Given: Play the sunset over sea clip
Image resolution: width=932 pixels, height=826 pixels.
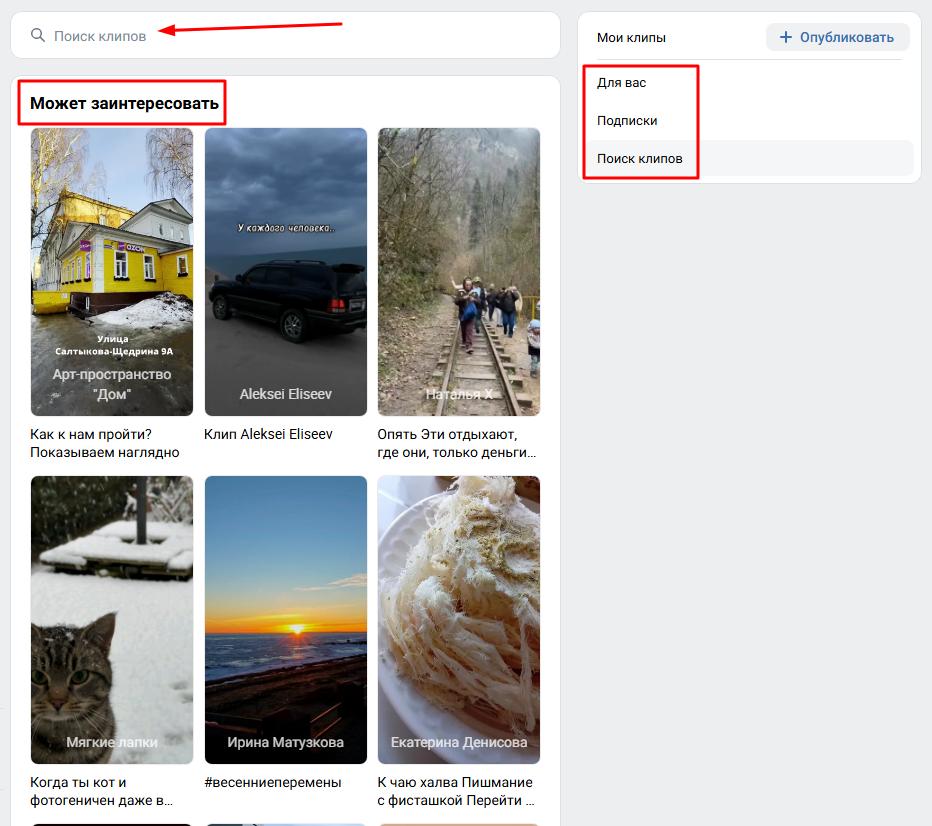Looking at the screenshot, I should [x=285, y=619].
